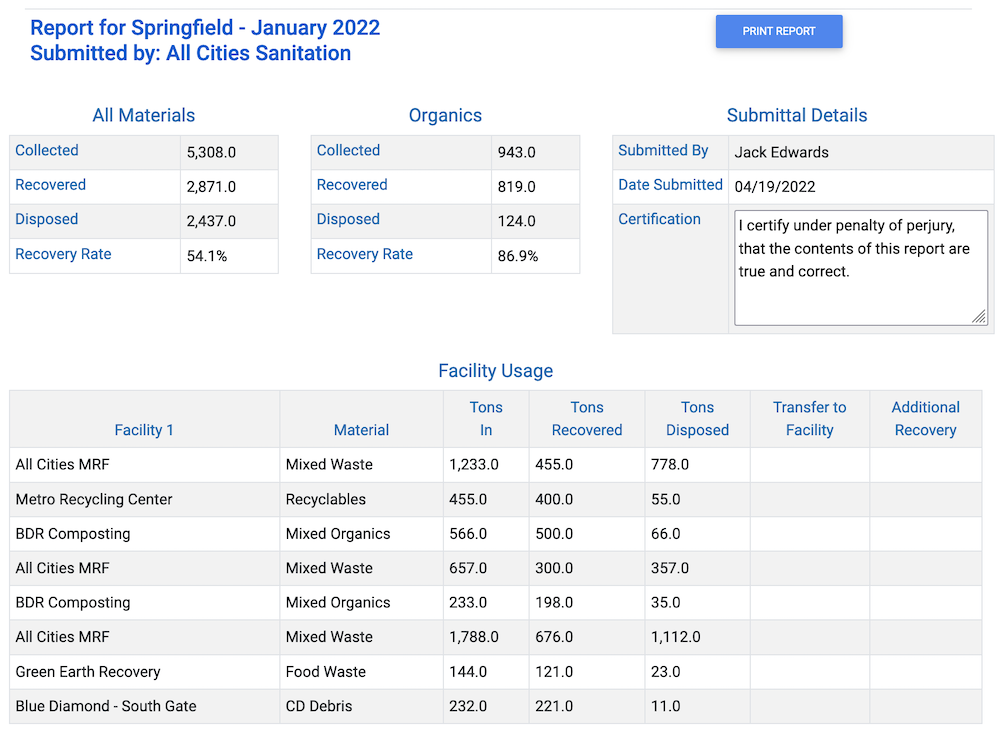Select the Tons In column header

click(x=486, y=418)
